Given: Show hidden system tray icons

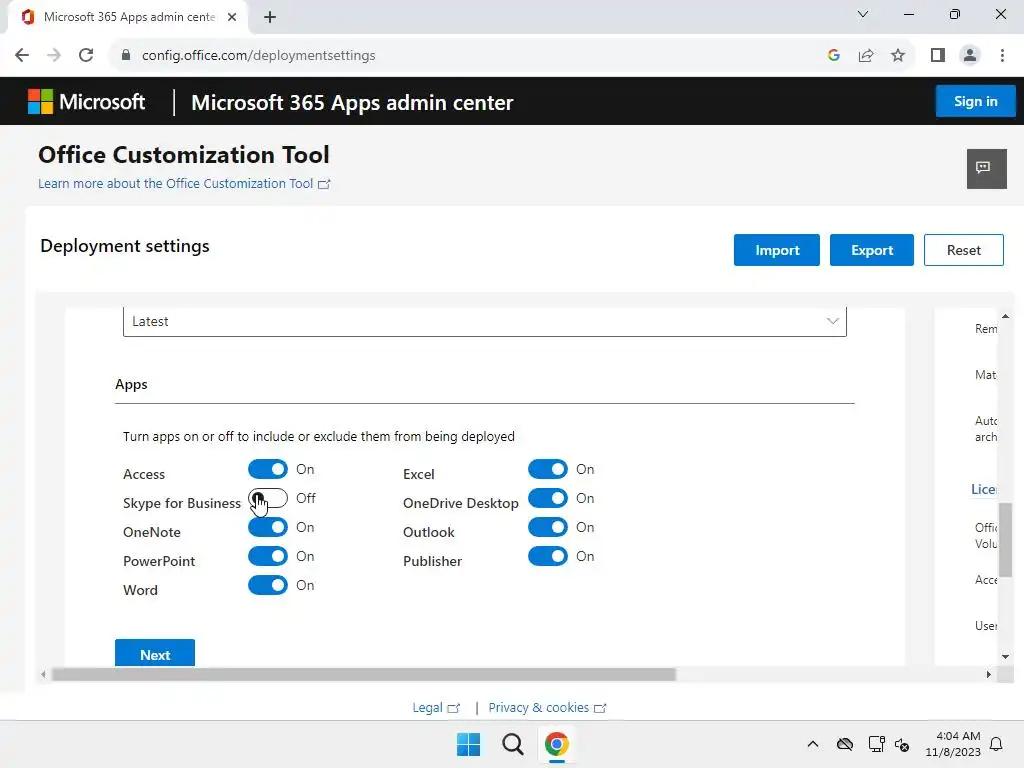Looking at the screenshot, I should pyautogui.click(x=812, y=744).
